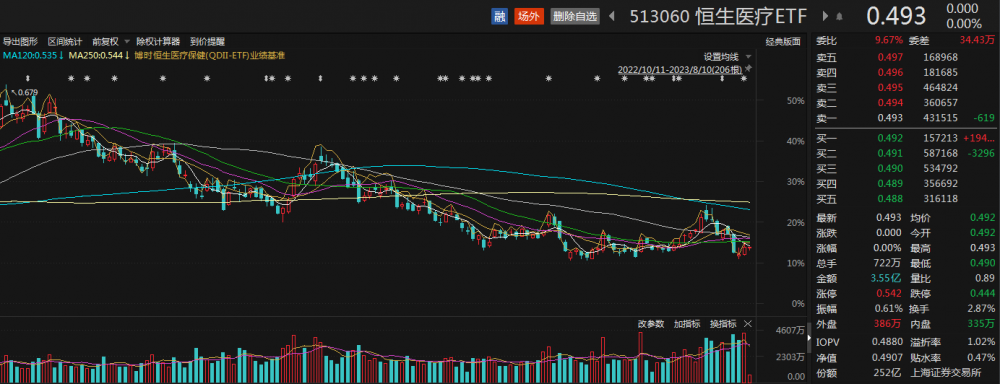Go to next stock with right arrow
This screenshot has height=384, width=1000.
point(825,17)
